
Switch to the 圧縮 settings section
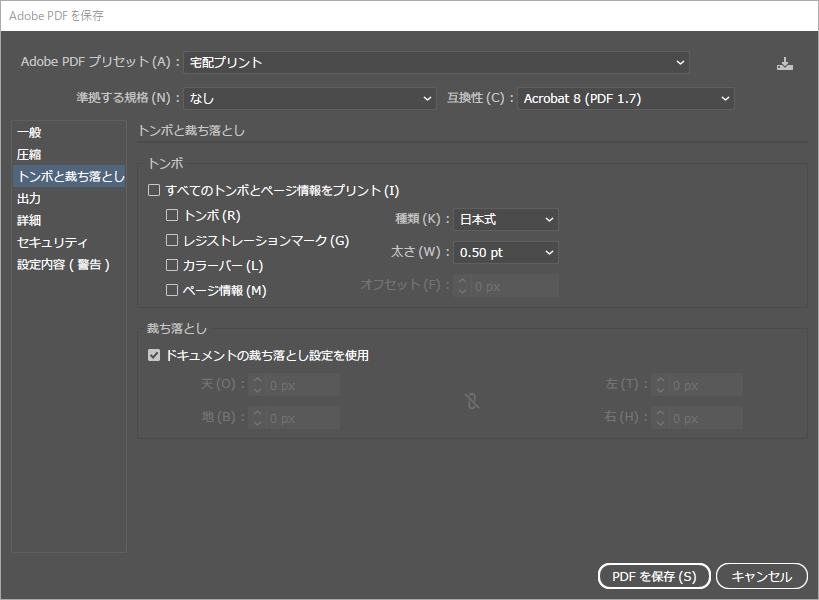click(30, 154)
